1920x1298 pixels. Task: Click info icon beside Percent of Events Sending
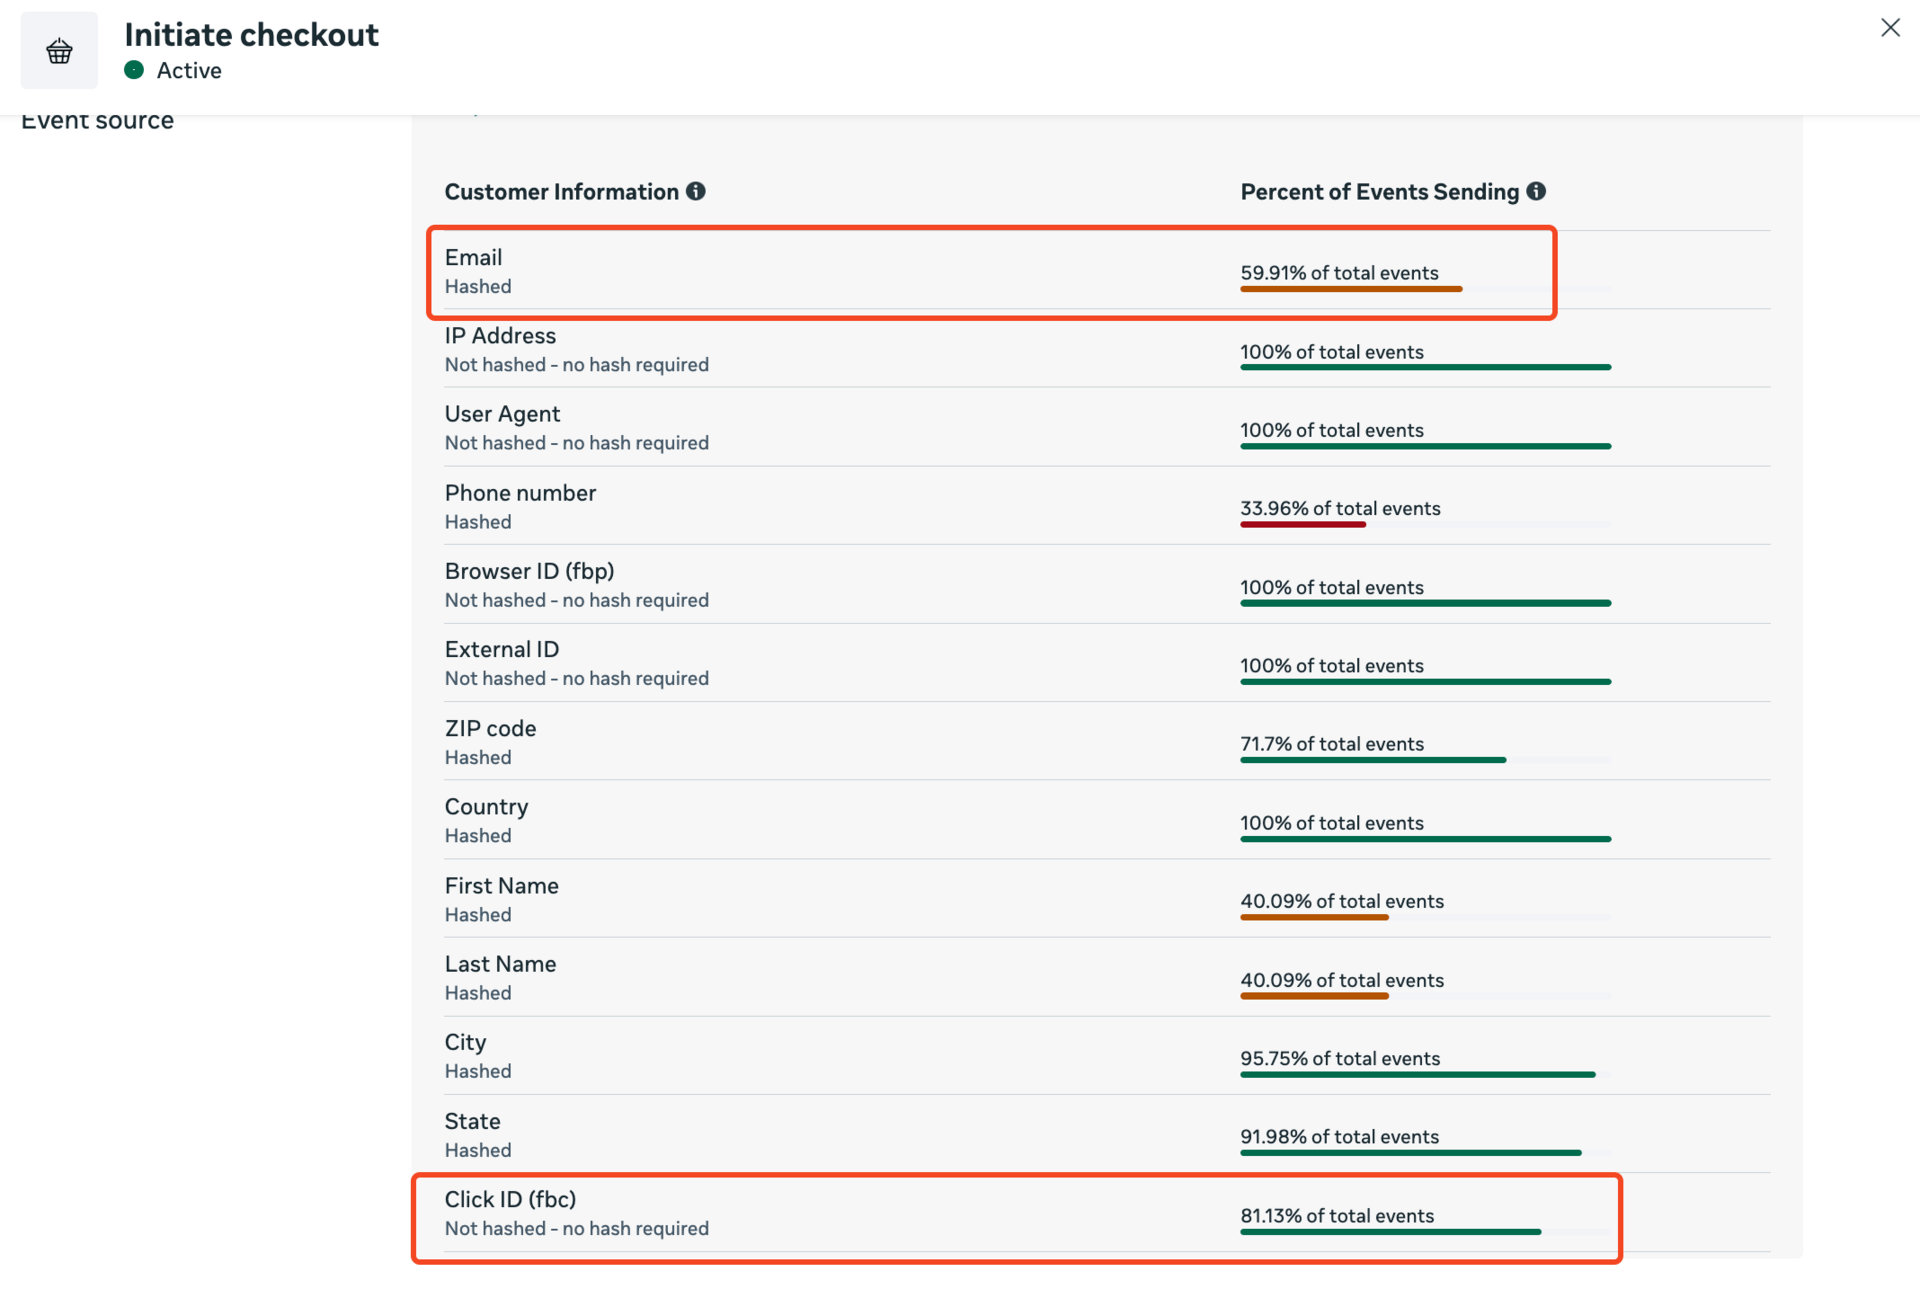pyautogui.click(x=1536, y=191)
